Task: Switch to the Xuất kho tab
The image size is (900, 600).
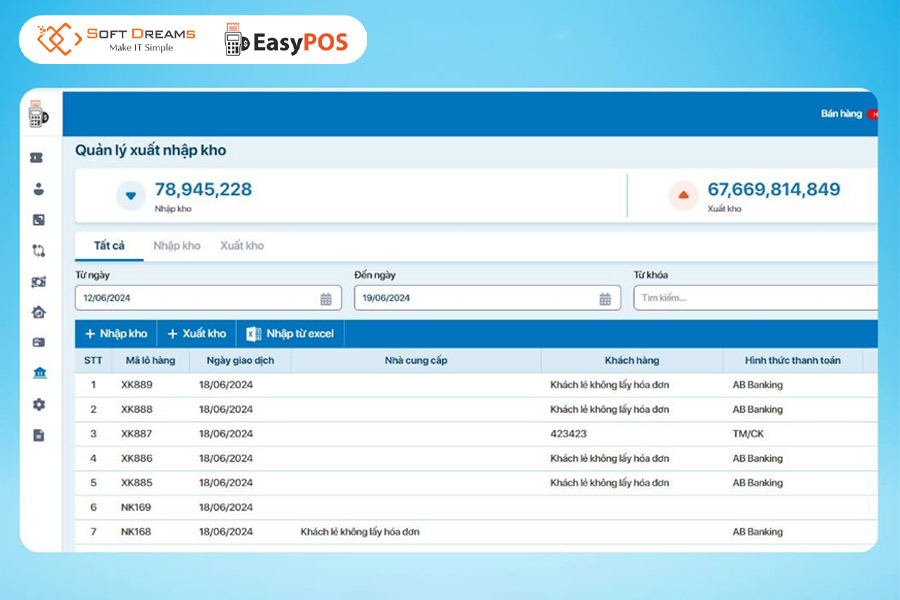Action: [x=241, y=245]
